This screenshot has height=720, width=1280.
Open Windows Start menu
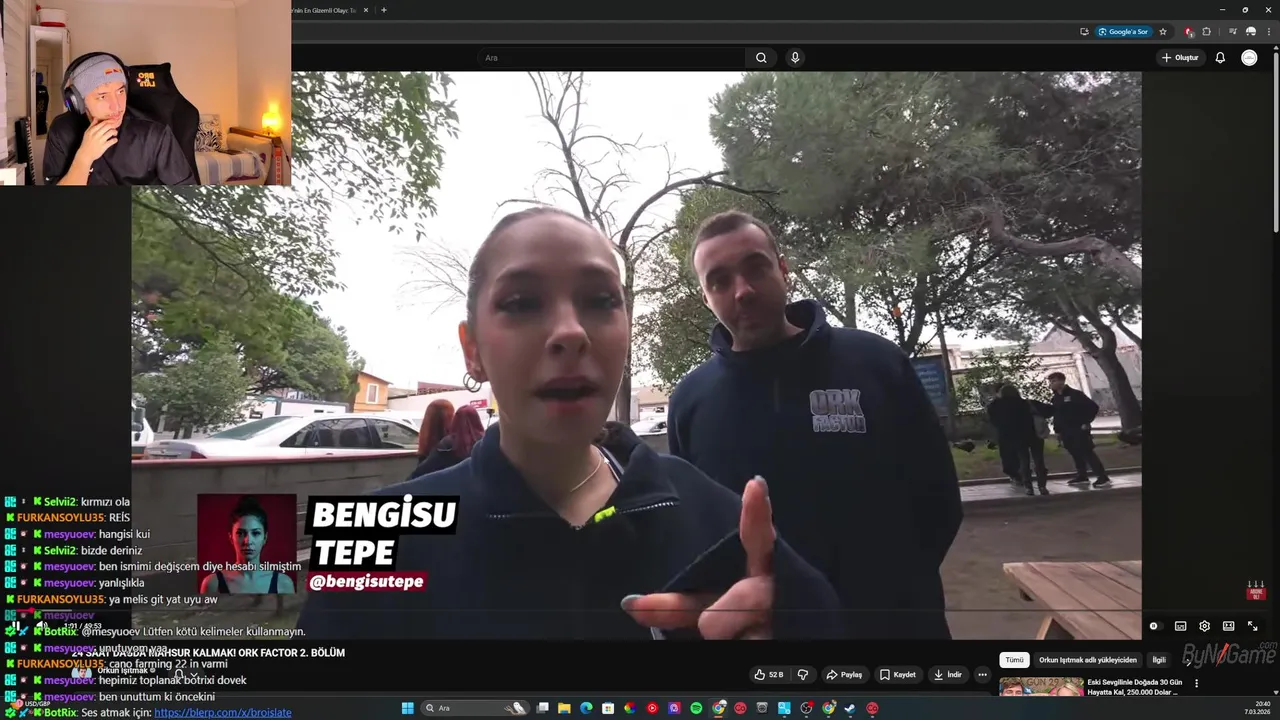407,708
